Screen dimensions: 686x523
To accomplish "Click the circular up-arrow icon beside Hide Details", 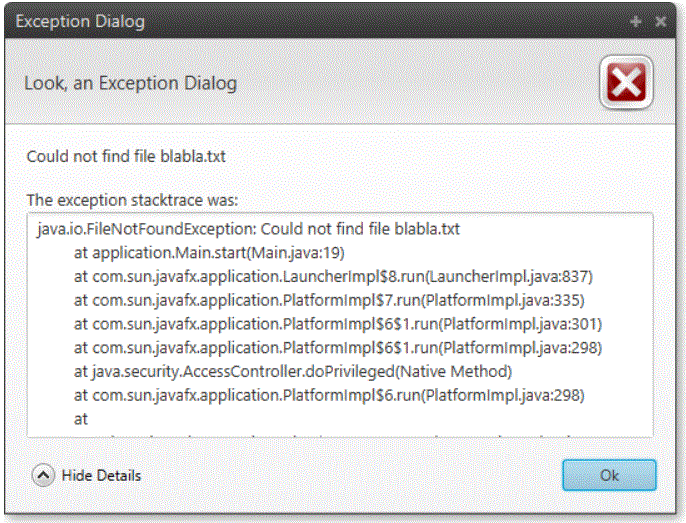I will pyautogui.click(x=43, y=476).
